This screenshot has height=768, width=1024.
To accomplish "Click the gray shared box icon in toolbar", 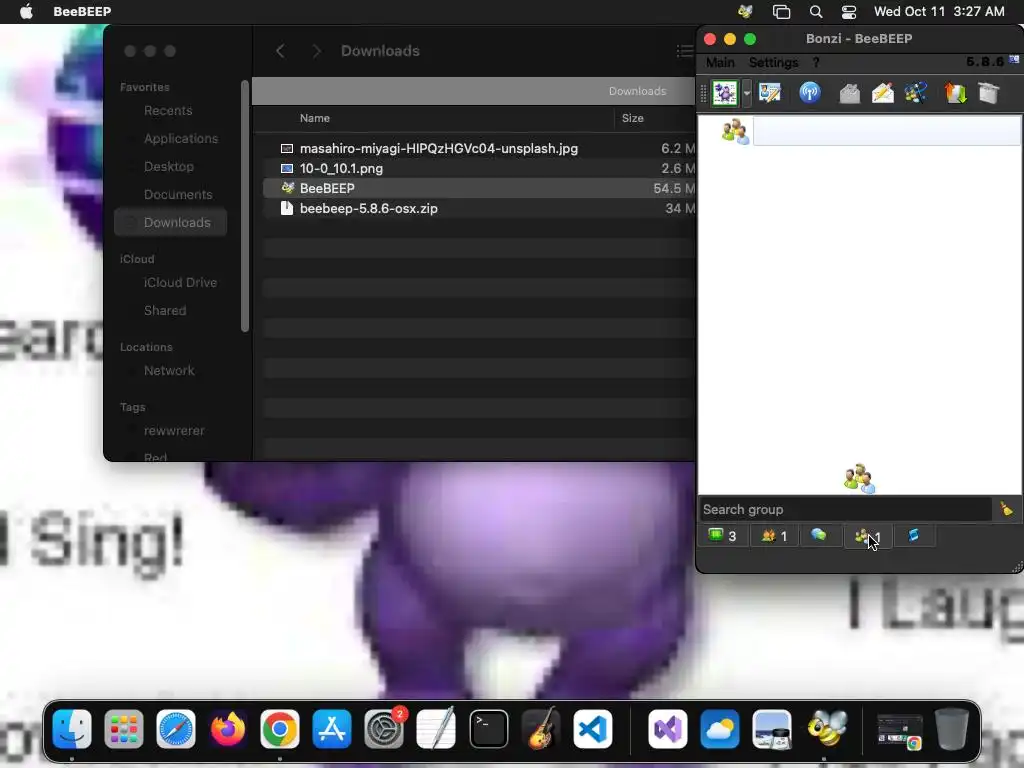I will [989, 93].
